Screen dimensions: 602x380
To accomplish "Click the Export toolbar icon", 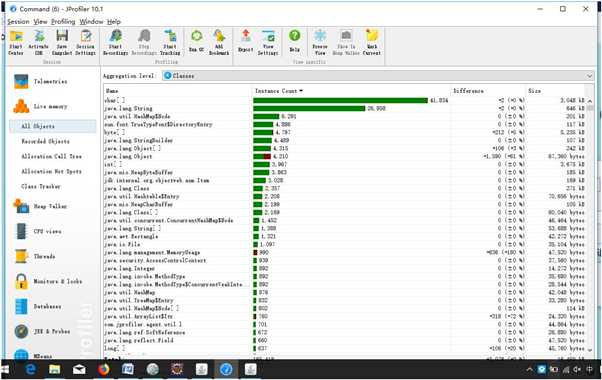I will coord(246,41).
